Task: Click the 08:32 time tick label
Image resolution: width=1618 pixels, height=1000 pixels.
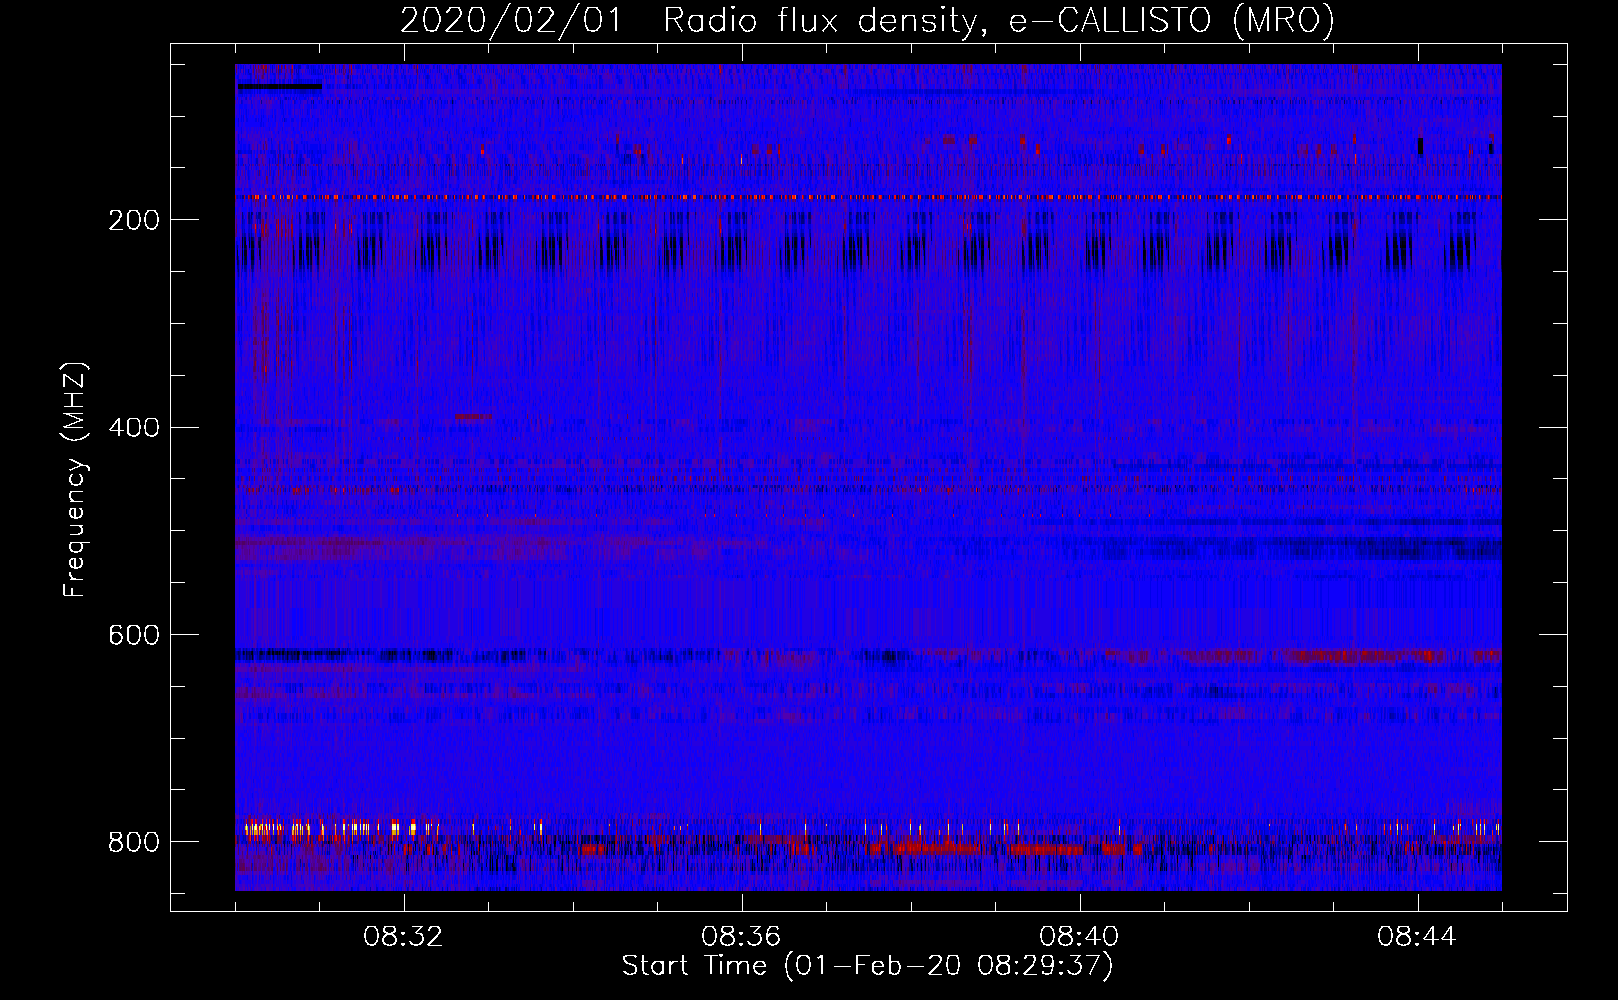Action: click(x=403, y=937)
